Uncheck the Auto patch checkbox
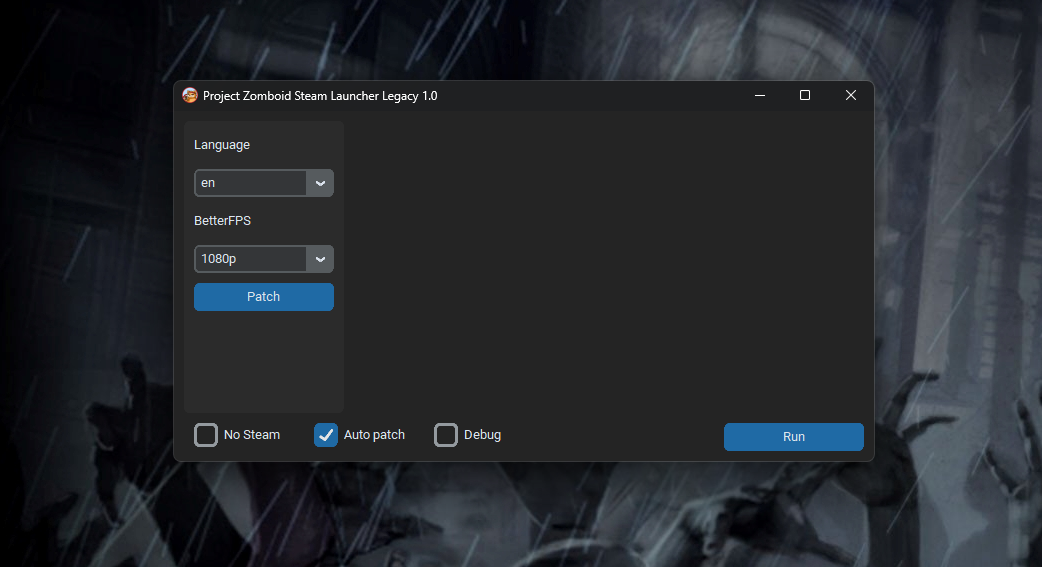This screenshot has width=1042, height=567. [326, 435]
